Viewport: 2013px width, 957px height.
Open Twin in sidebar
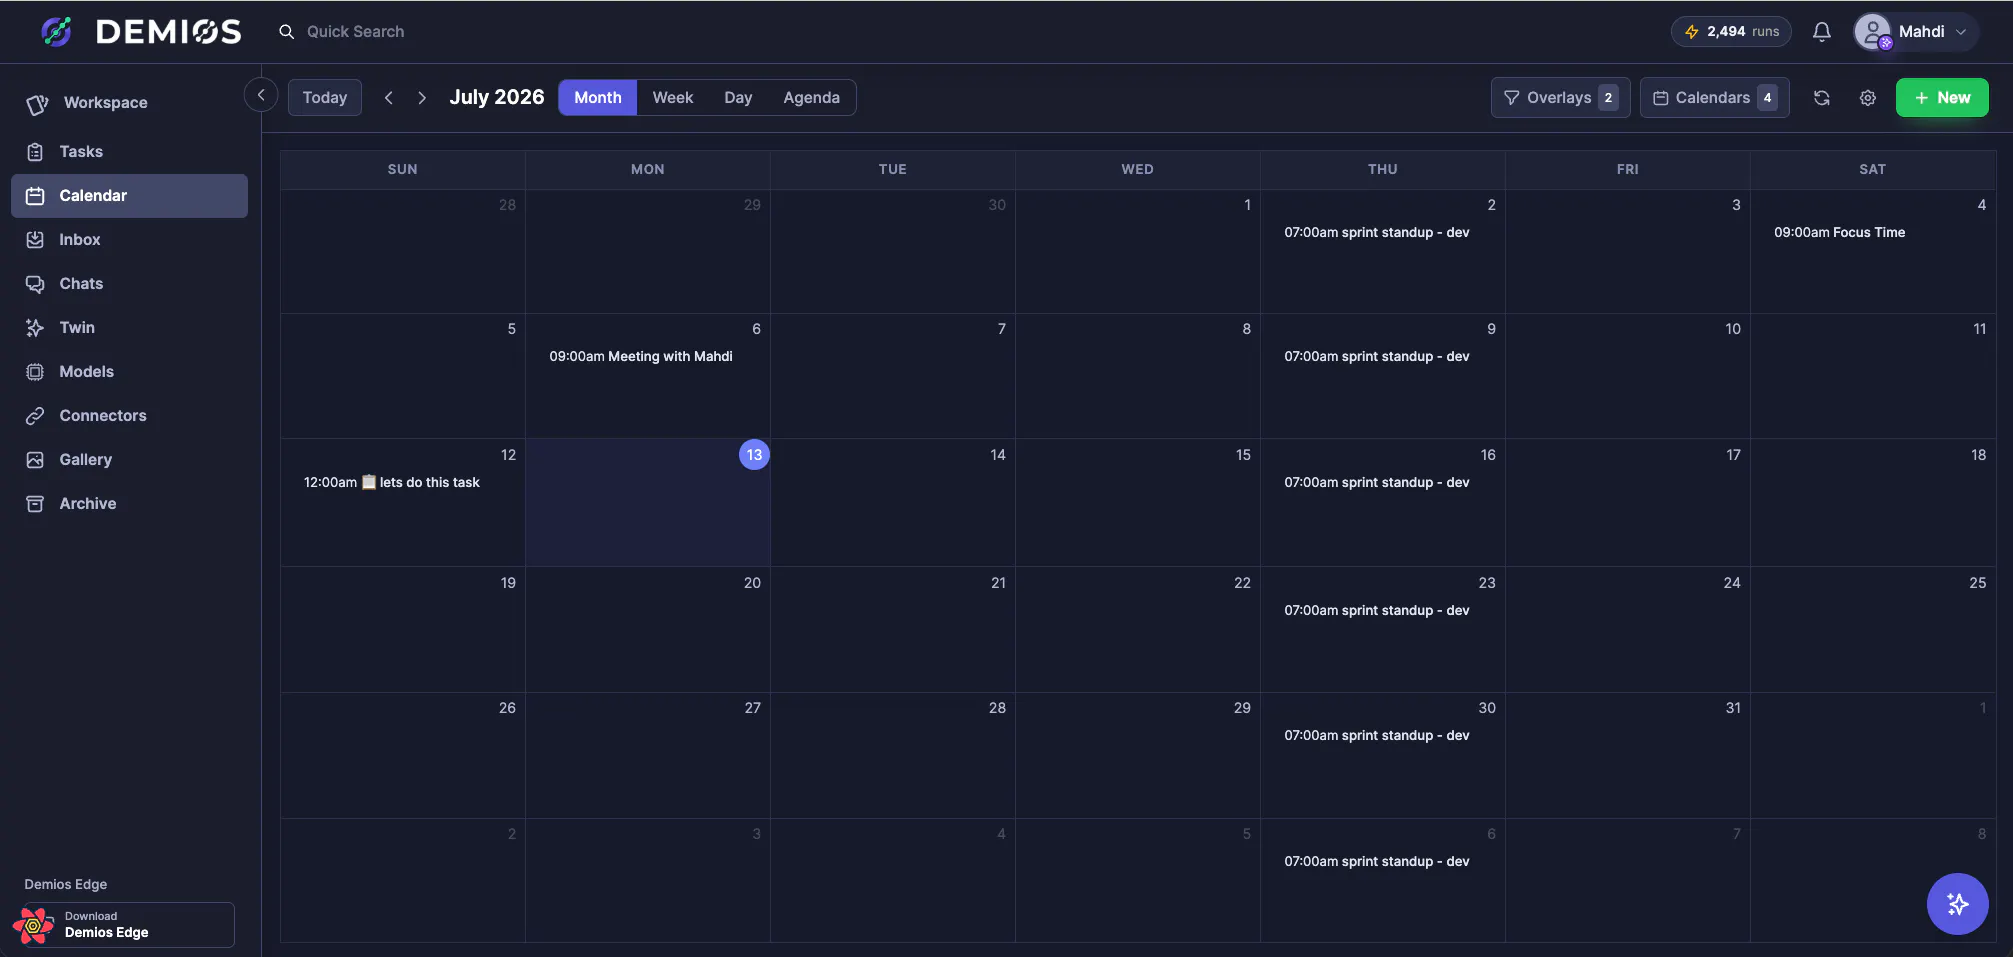[x=130, y=328]
